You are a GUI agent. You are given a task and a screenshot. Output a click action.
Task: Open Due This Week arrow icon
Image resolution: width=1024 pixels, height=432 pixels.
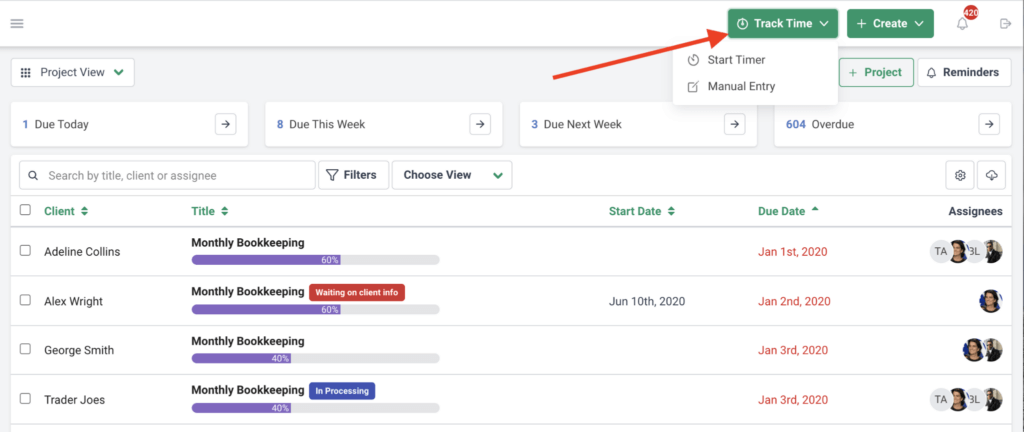[481, 124]
